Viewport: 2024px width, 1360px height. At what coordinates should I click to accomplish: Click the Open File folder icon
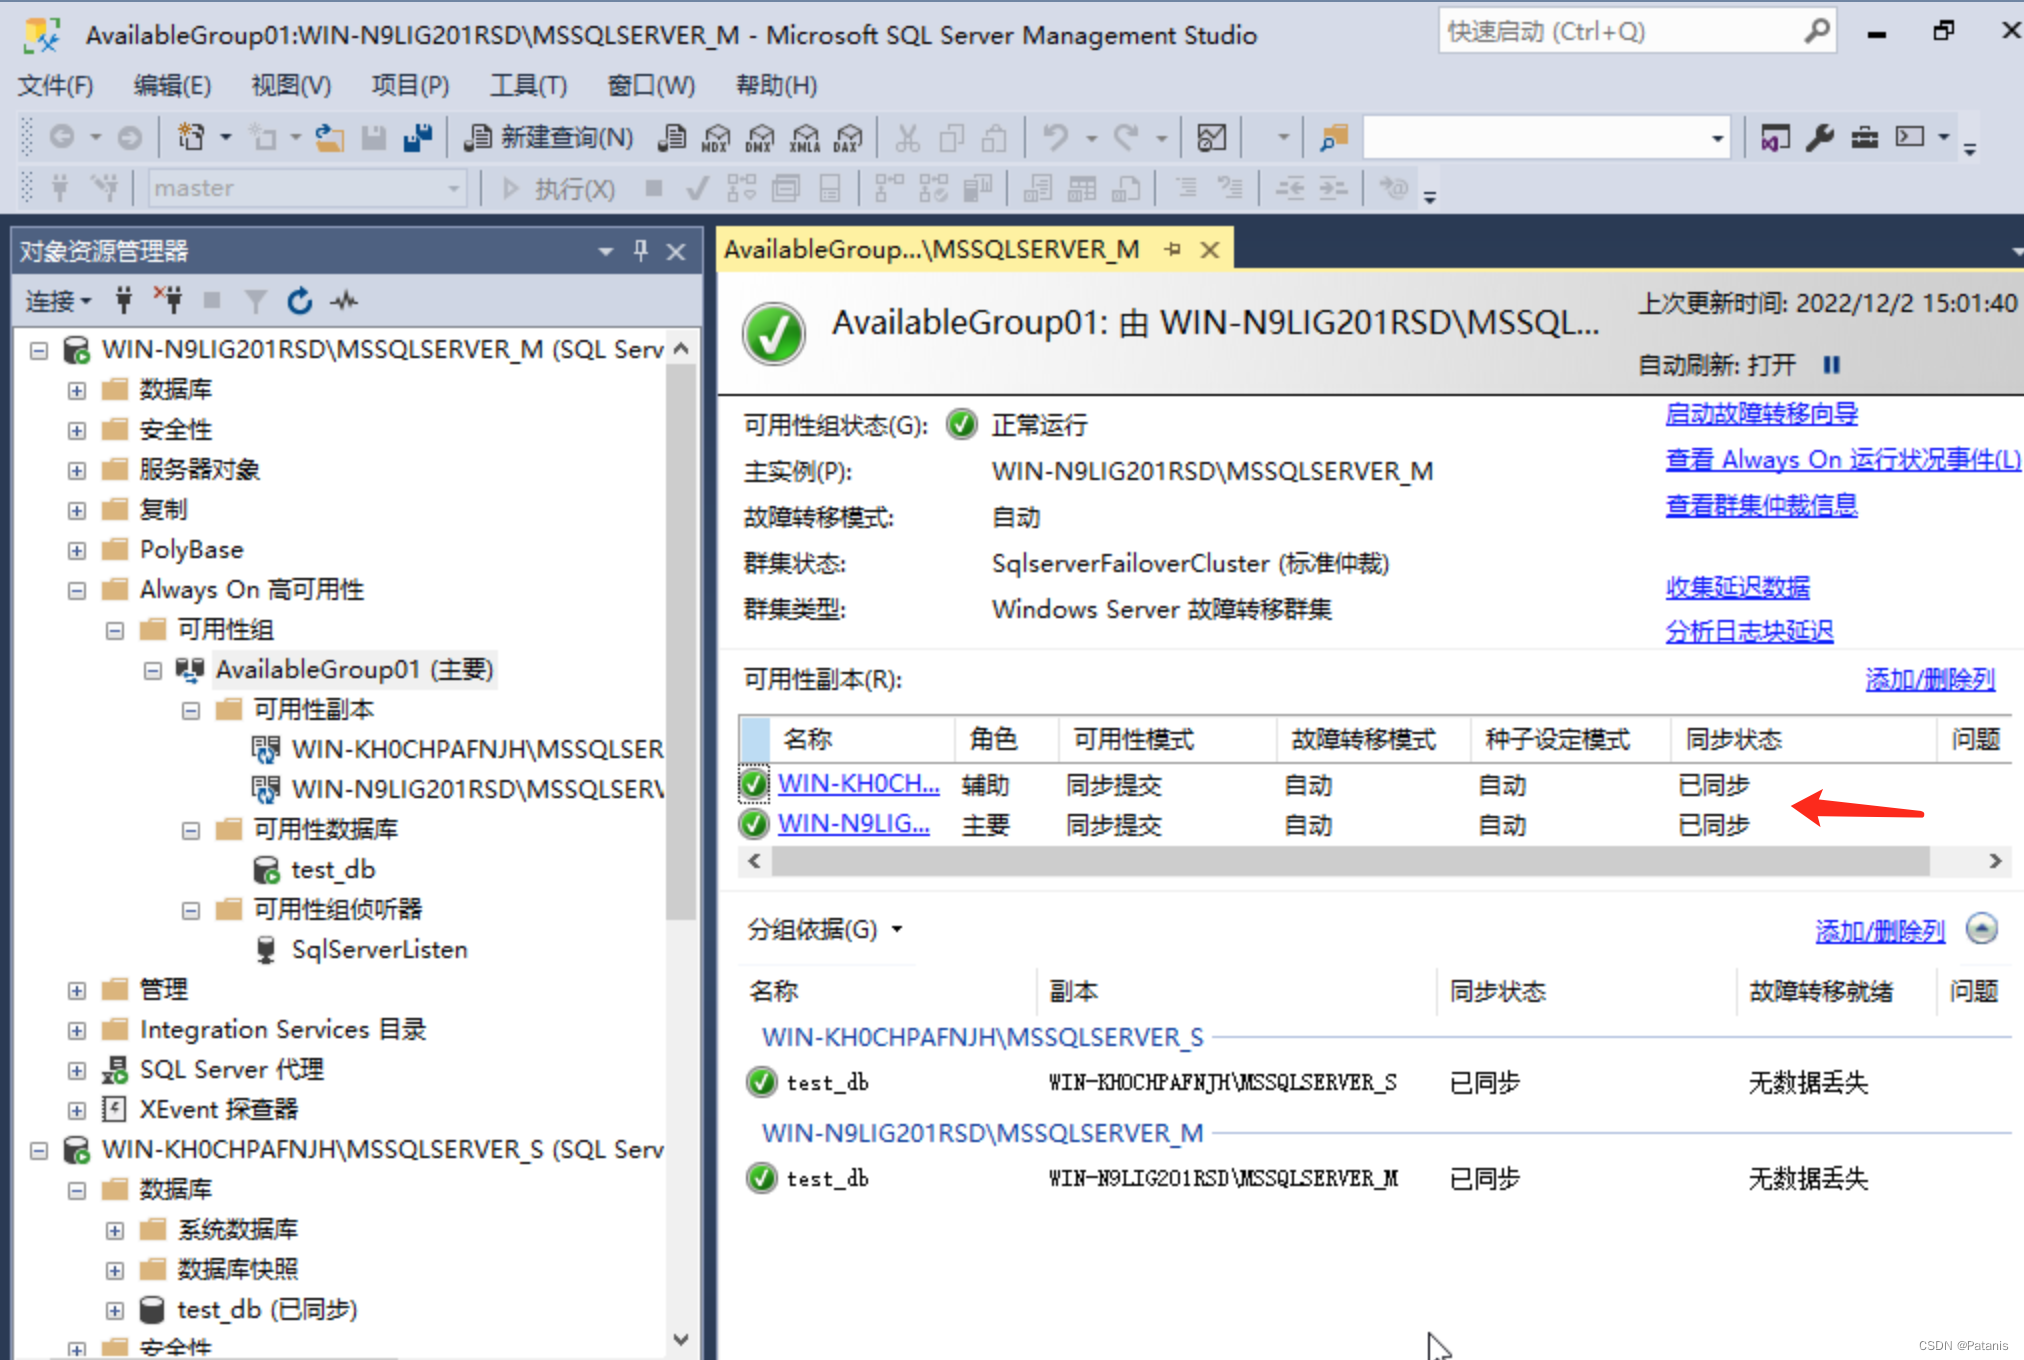pyautogui.click(x=329, y=137)
